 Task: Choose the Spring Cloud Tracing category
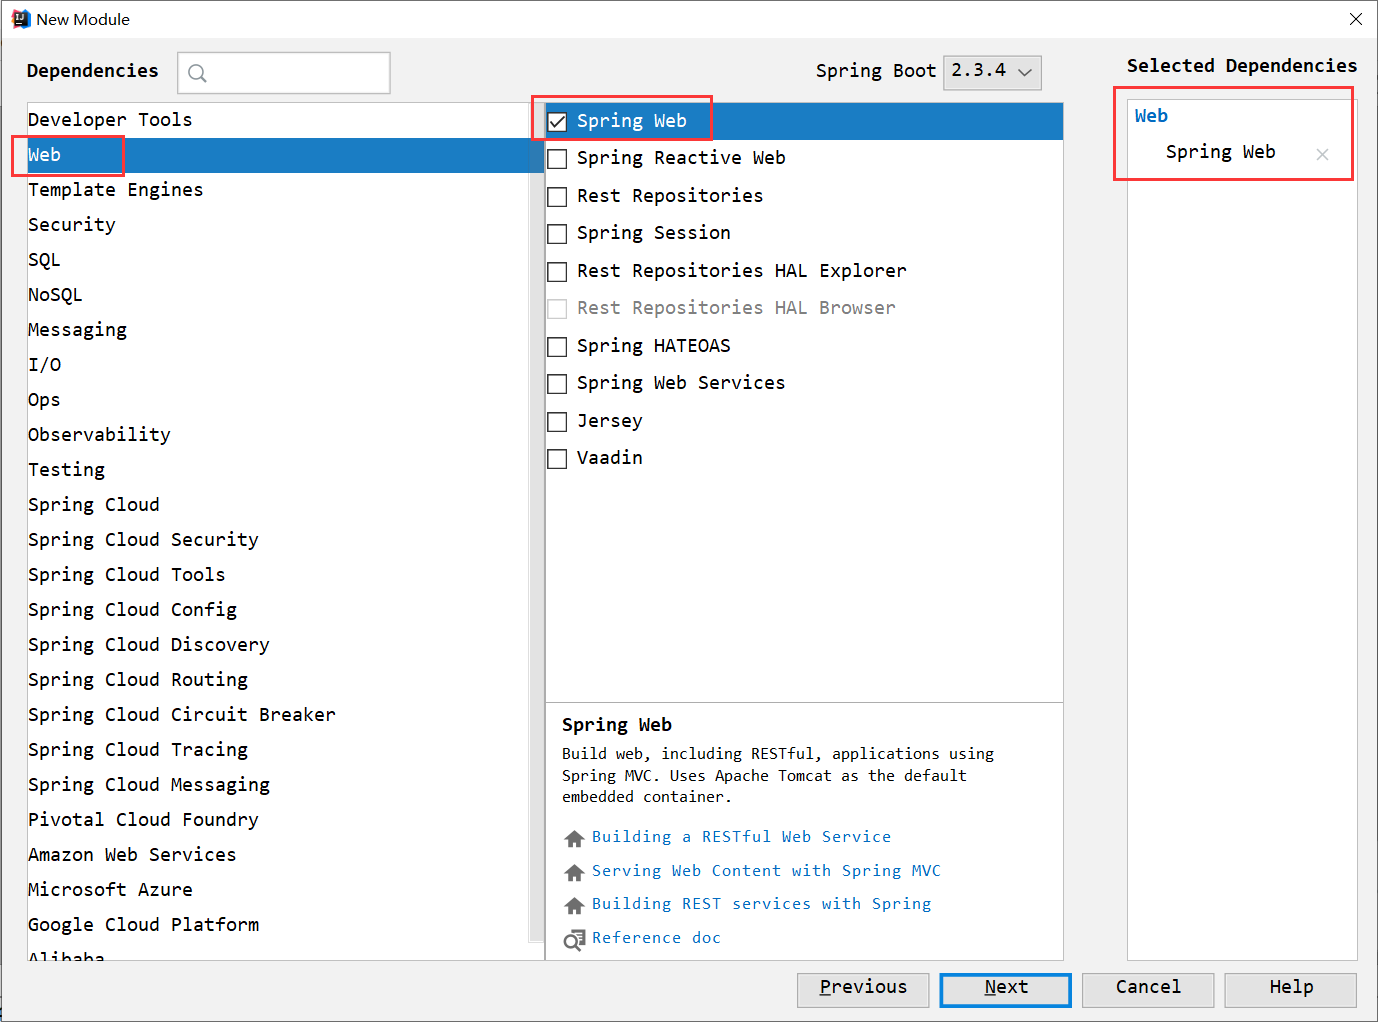click(278, 750)
